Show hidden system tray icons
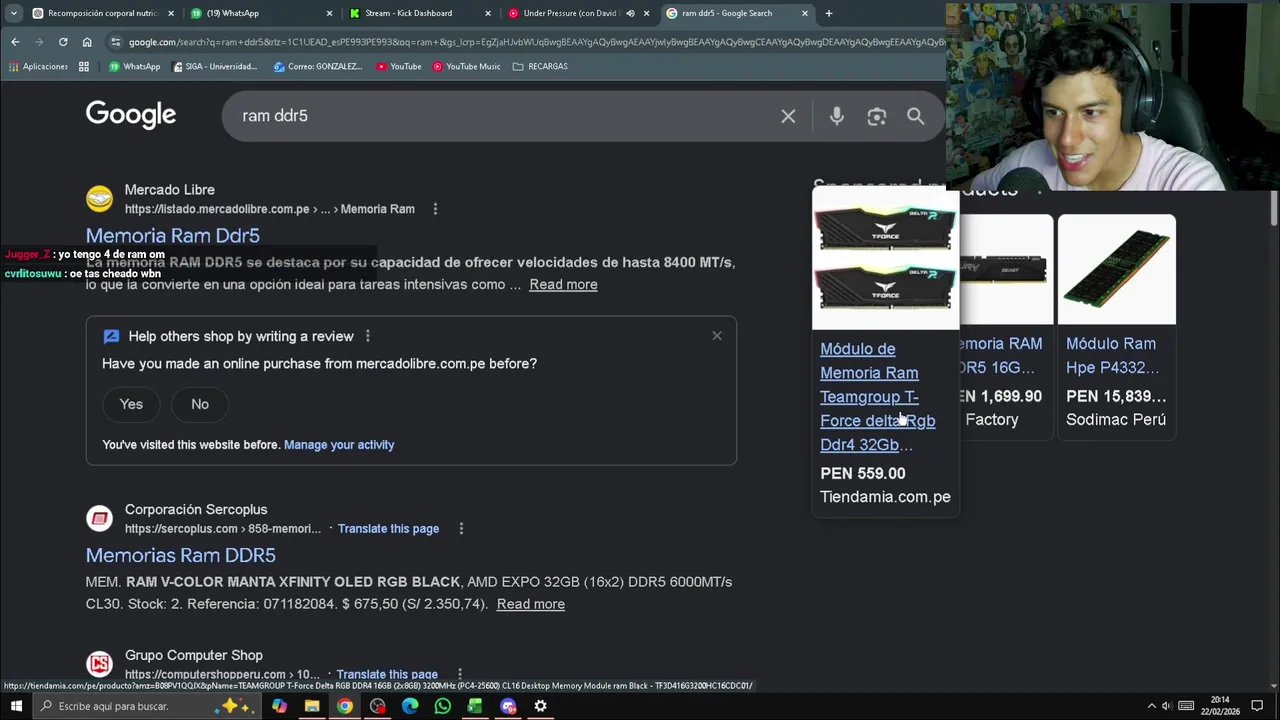Image resolution: width=1280 pixels, height=720 pixels. 1151,706
